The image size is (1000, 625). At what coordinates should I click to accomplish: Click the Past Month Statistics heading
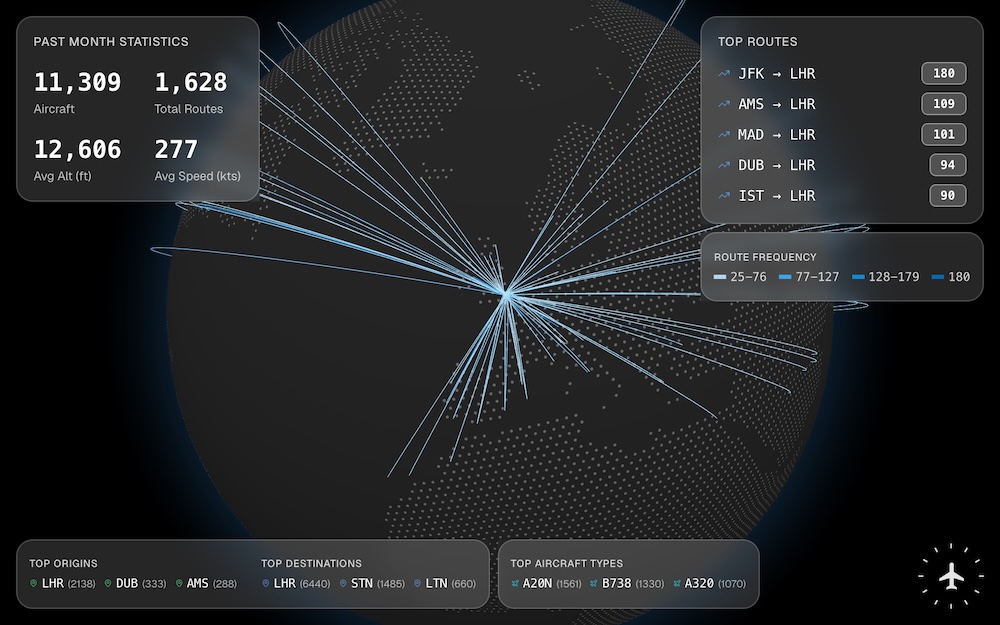tap(111, 41)
